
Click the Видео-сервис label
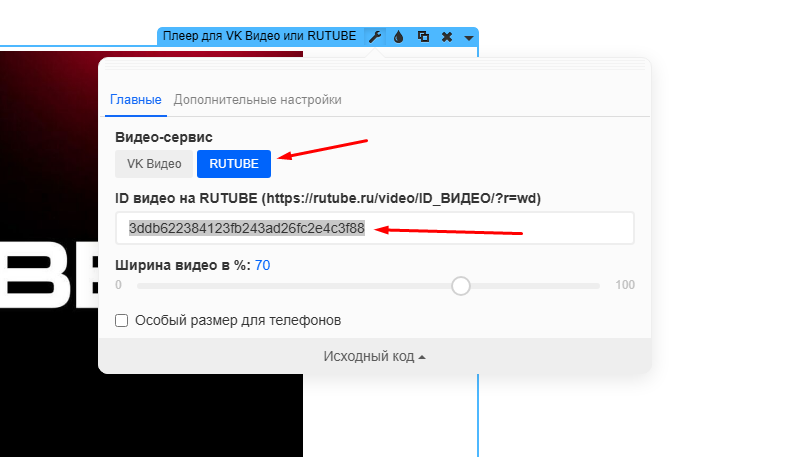pos(163,137)
